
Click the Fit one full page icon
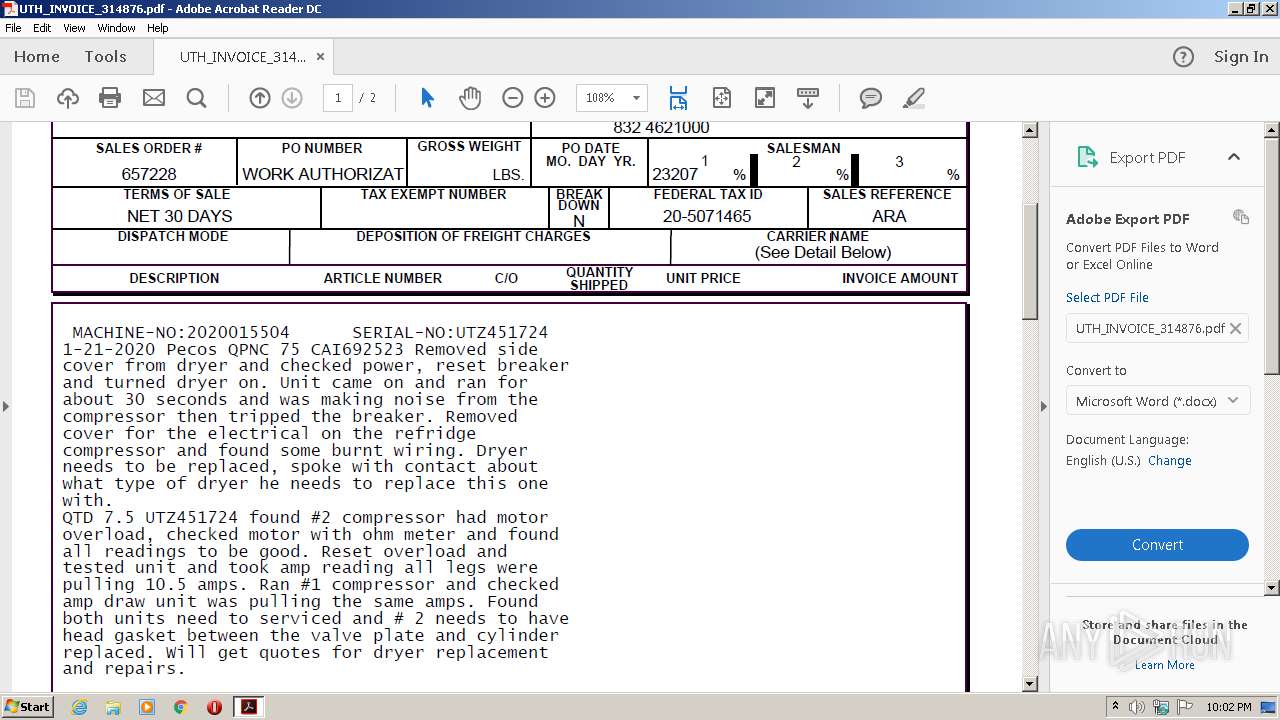(x=721, y=98)
